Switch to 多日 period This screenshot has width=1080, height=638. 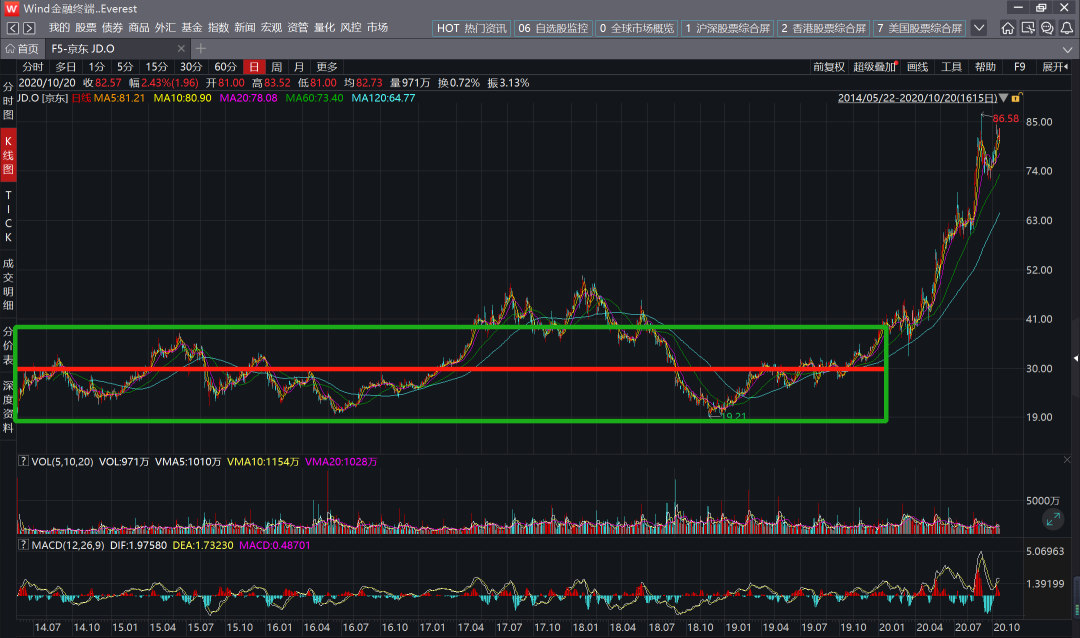click(65, 67)
